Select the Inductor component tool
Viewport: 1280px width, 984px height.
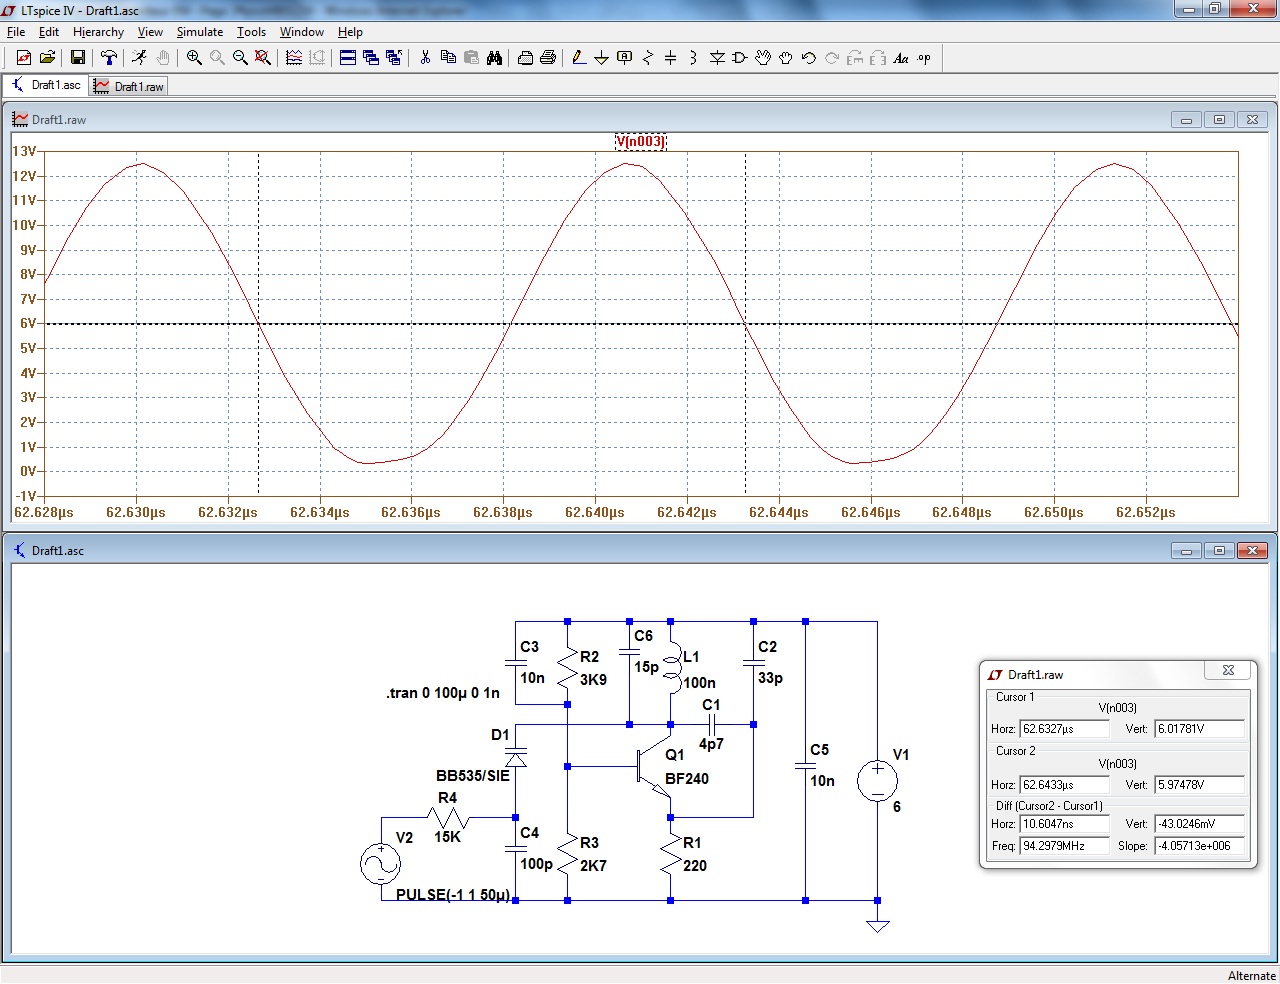pos(693,58)
